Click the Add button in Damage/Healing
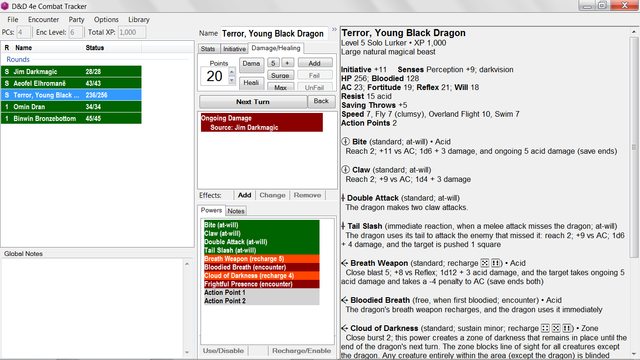Screen dimensions: 640x360 [x=315, y=63]
